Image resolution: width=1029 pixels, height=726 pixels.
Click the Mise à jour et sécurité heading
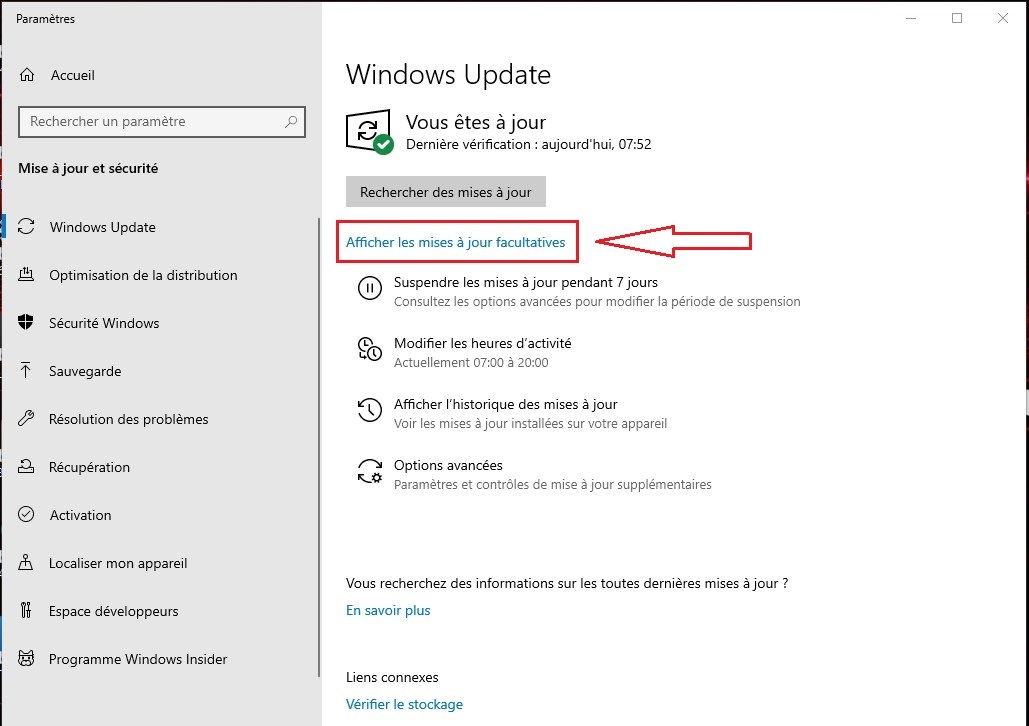pos(88,169)
